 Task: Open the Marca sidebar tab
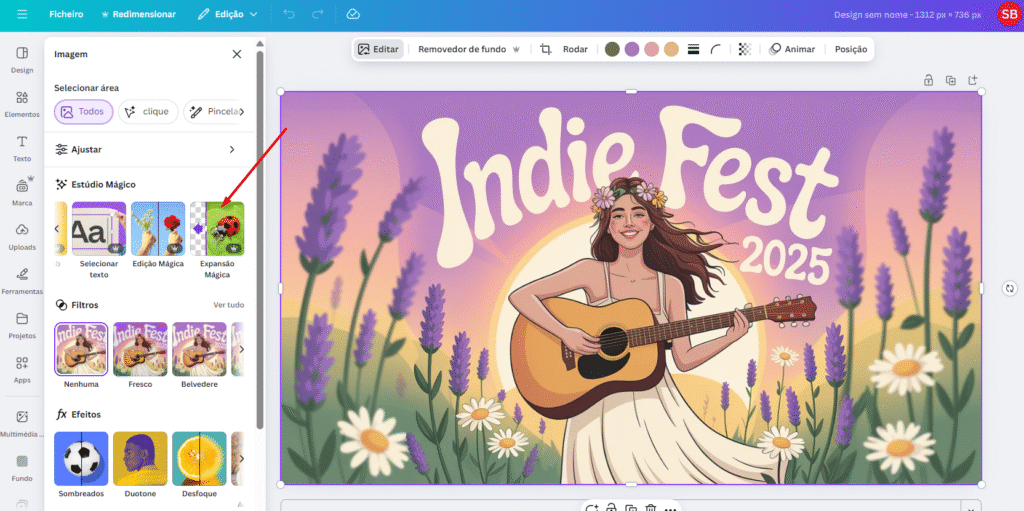point(22,193)
